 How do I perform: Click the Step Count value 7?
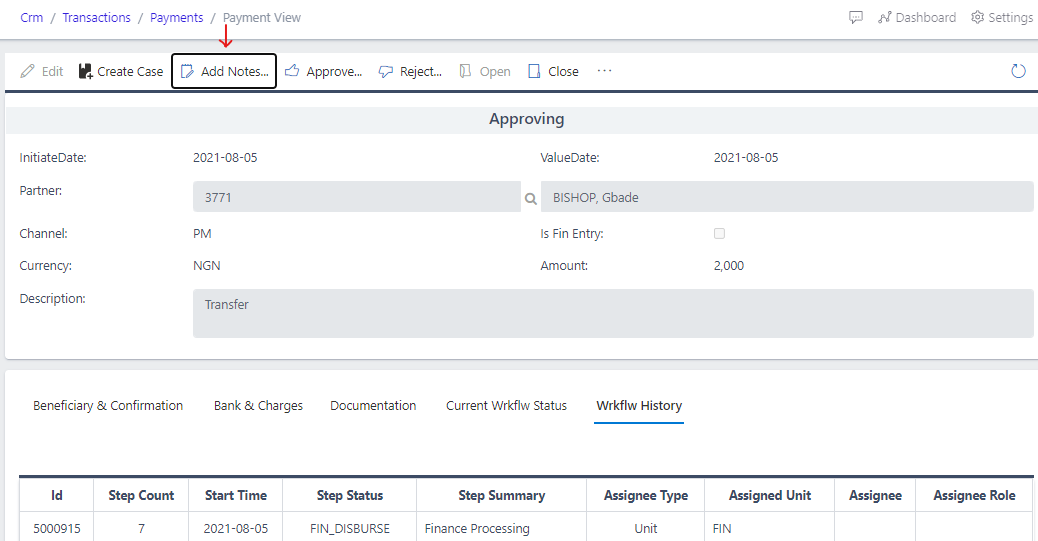tap(141, 528)
